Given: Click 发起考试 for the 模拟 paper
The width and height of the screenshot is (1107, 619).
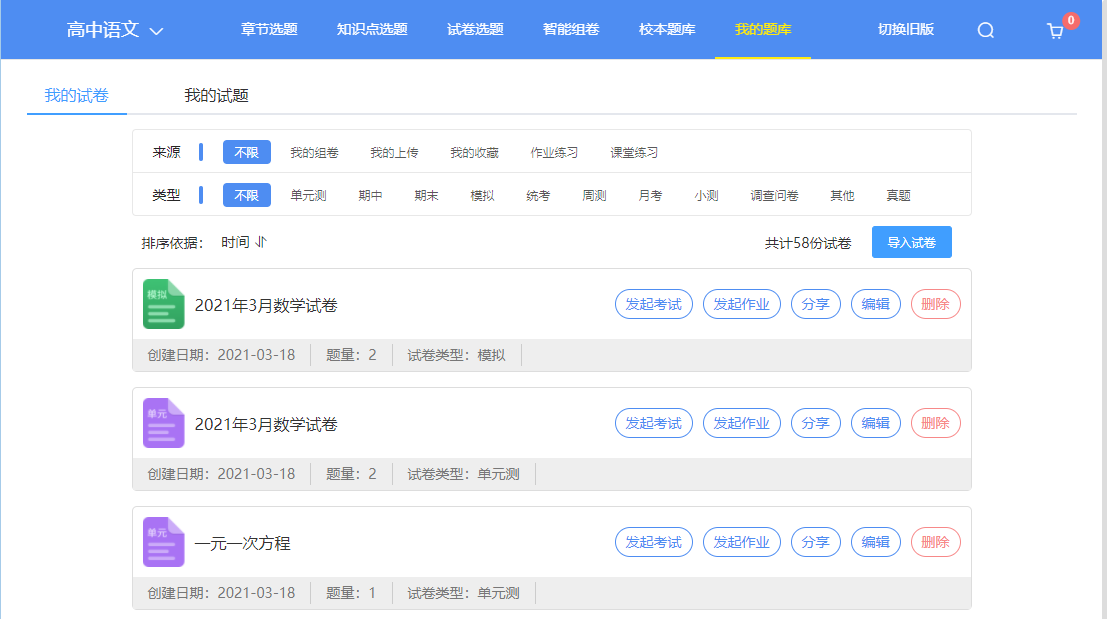Looking at the screenshot, I should pyautogui.click(x=653, y=304).
